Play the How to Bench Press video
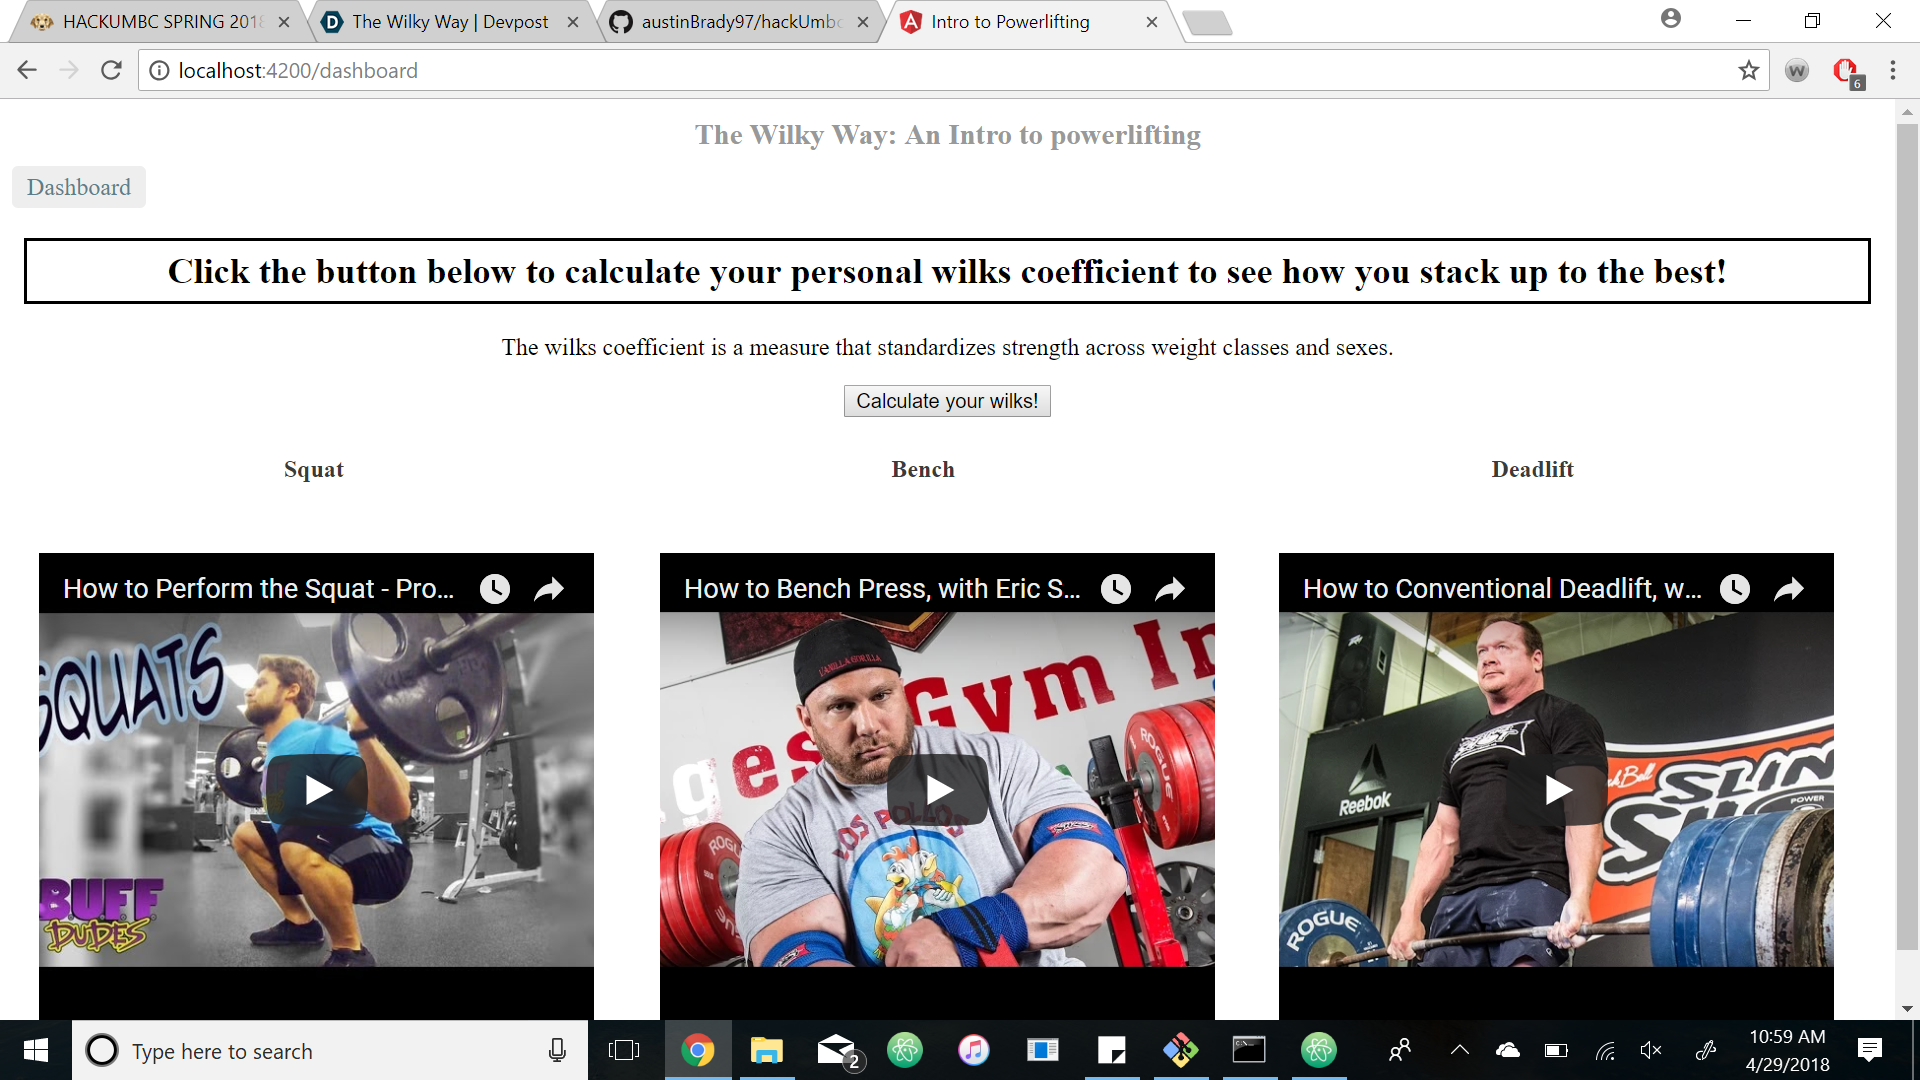Screen dimensions: 1920x1080 [937, 790]
